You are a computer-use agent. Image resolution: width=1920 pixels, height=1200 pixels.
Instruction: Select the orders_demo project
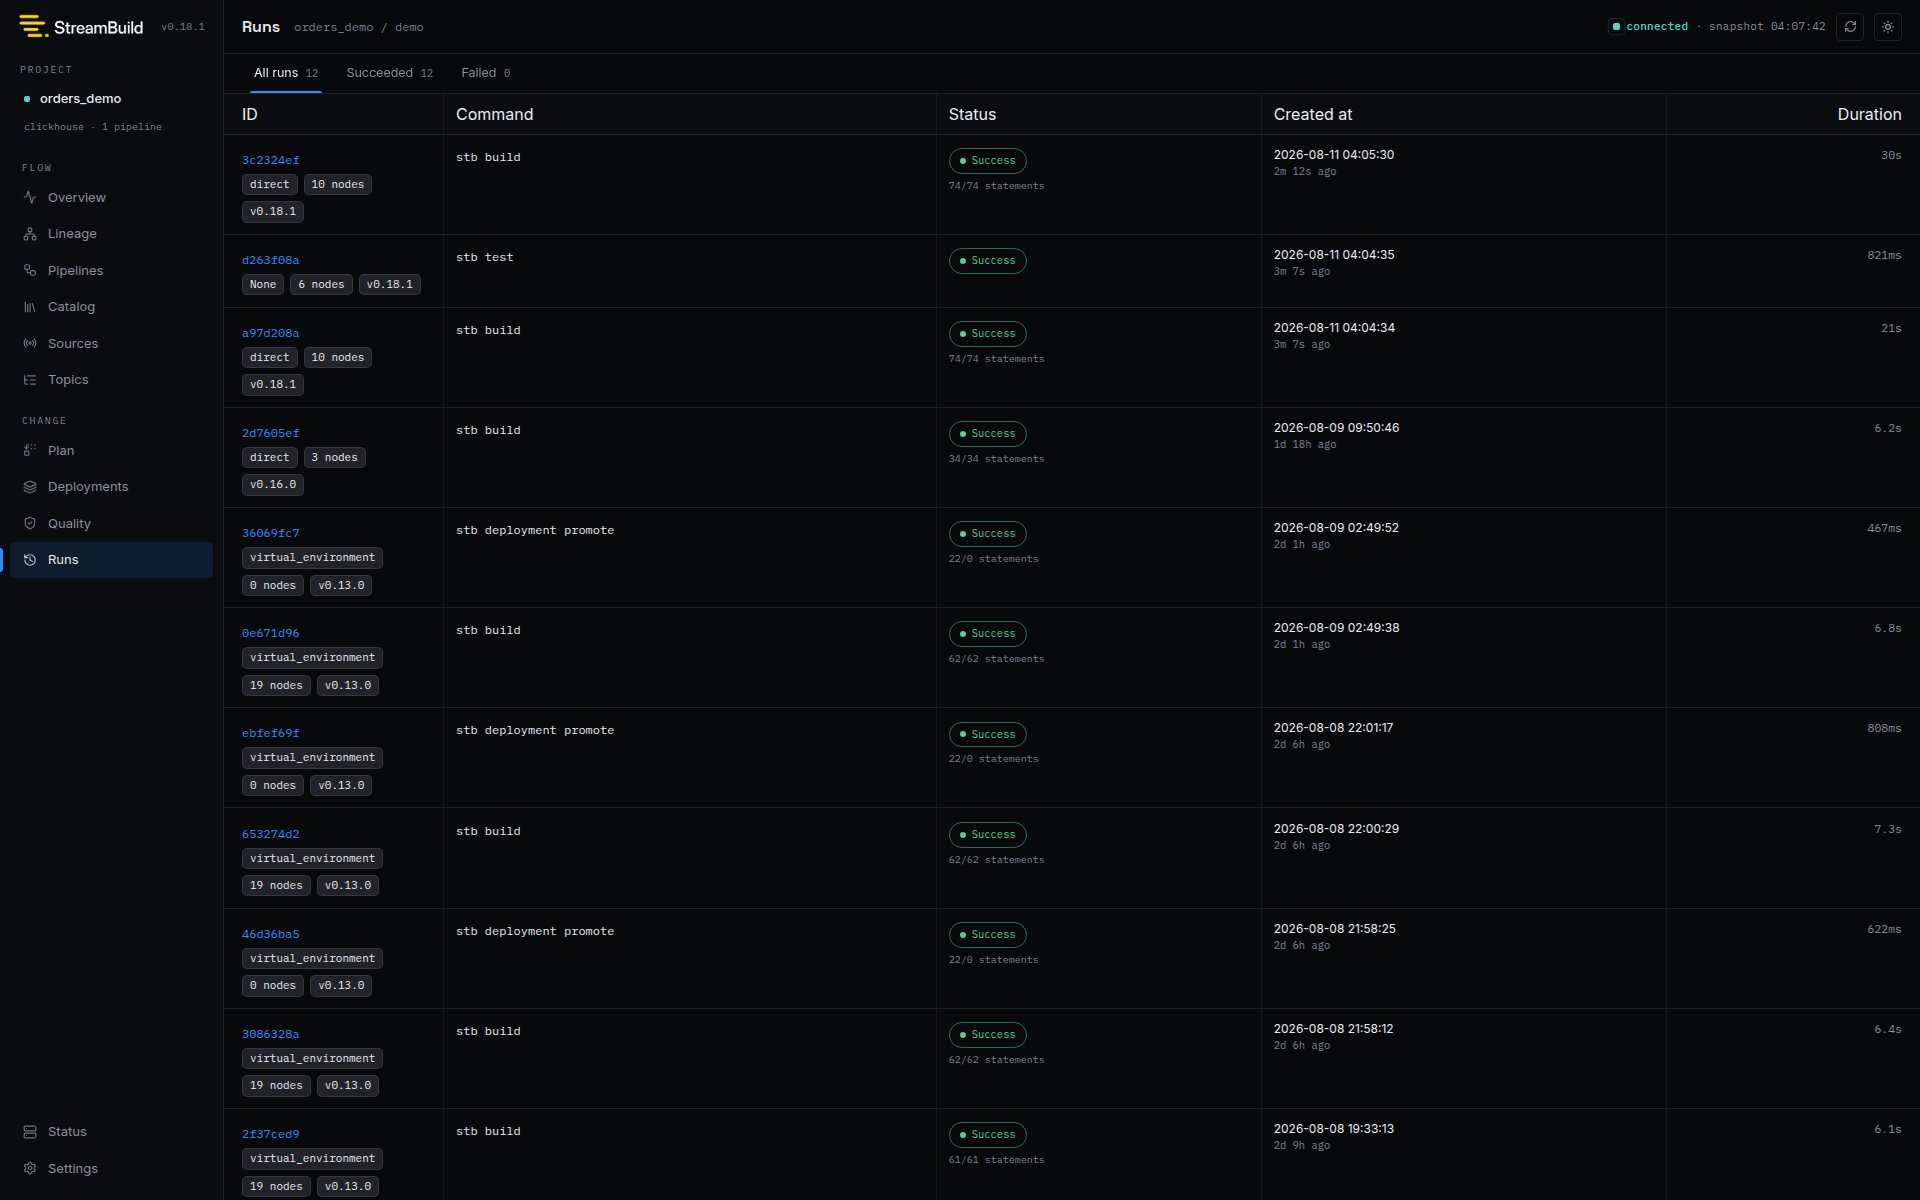pyautogui.click(x=80, y=99)
